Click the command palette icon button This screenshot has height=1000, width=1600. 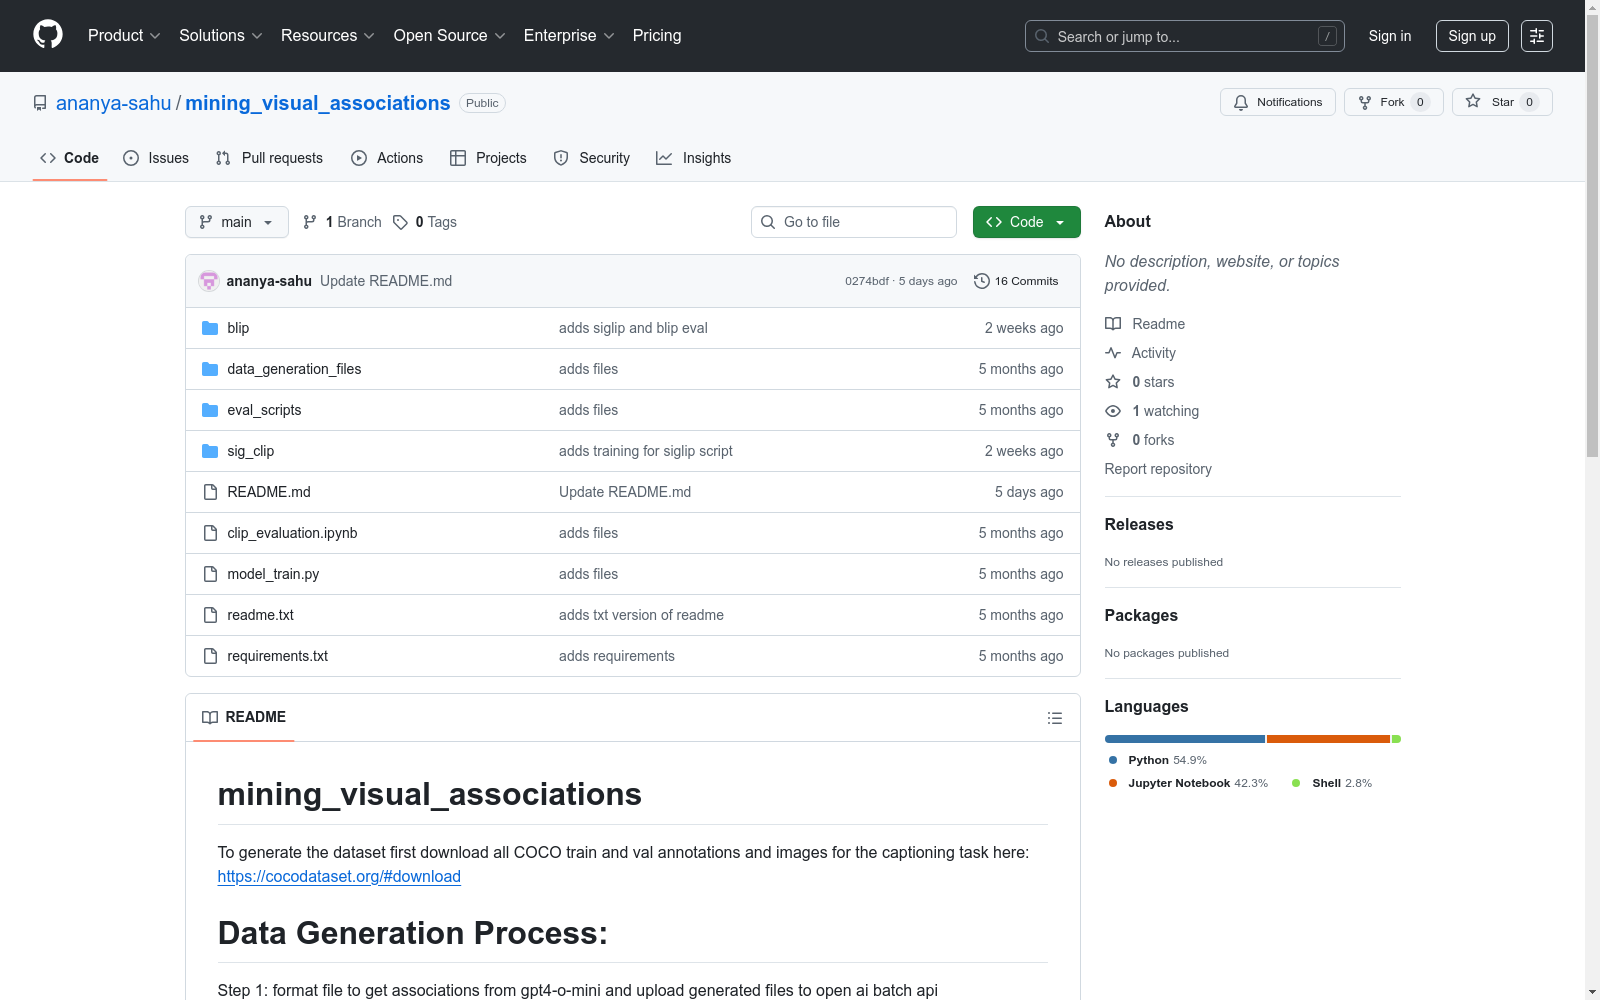click(1536, 36)
